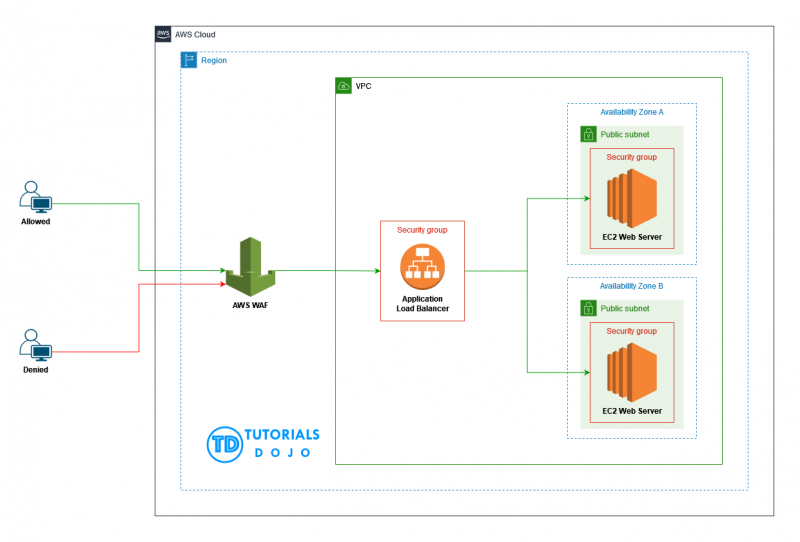Screen dimensions: 800x542
Task: Click the Security group label in Zone A
Action: tap(631, 157)
